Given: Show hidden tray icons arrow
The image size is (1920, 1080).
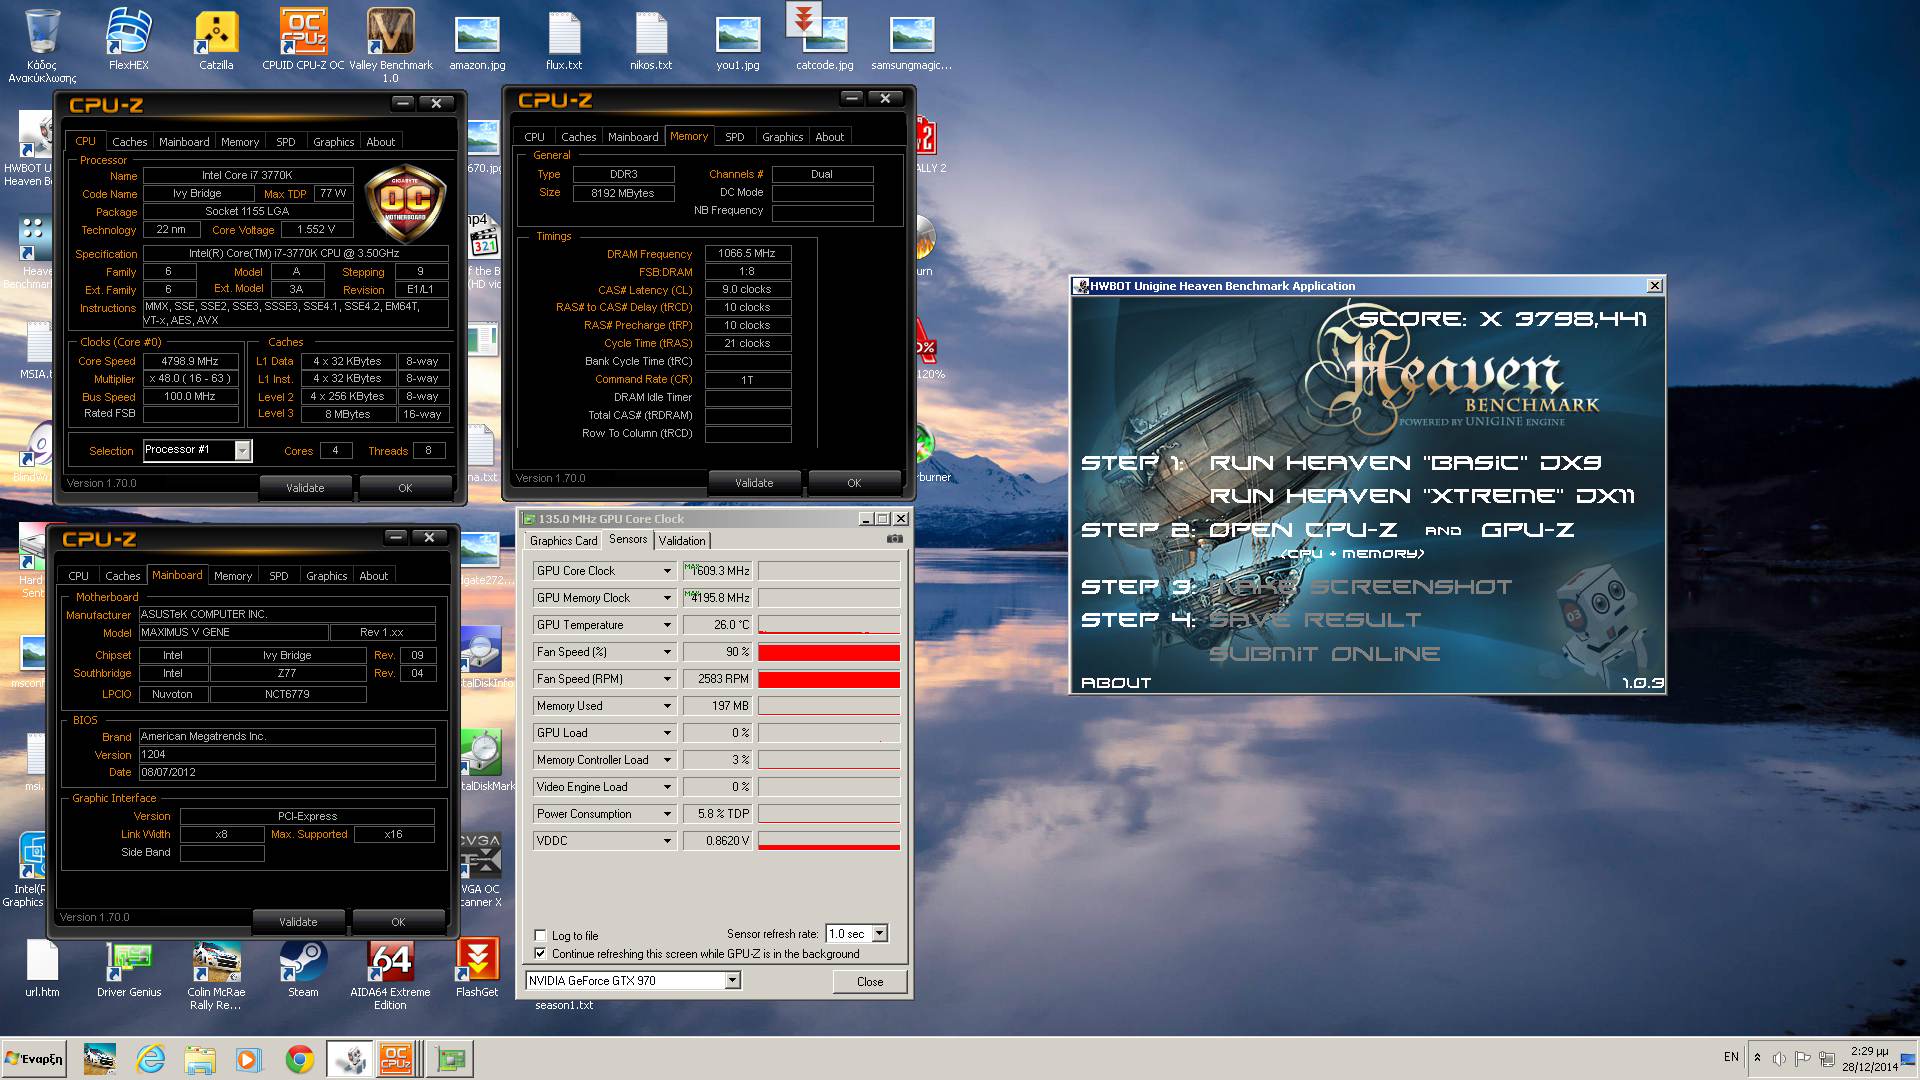Looking at the screenshot, I should point(1757,1058).
